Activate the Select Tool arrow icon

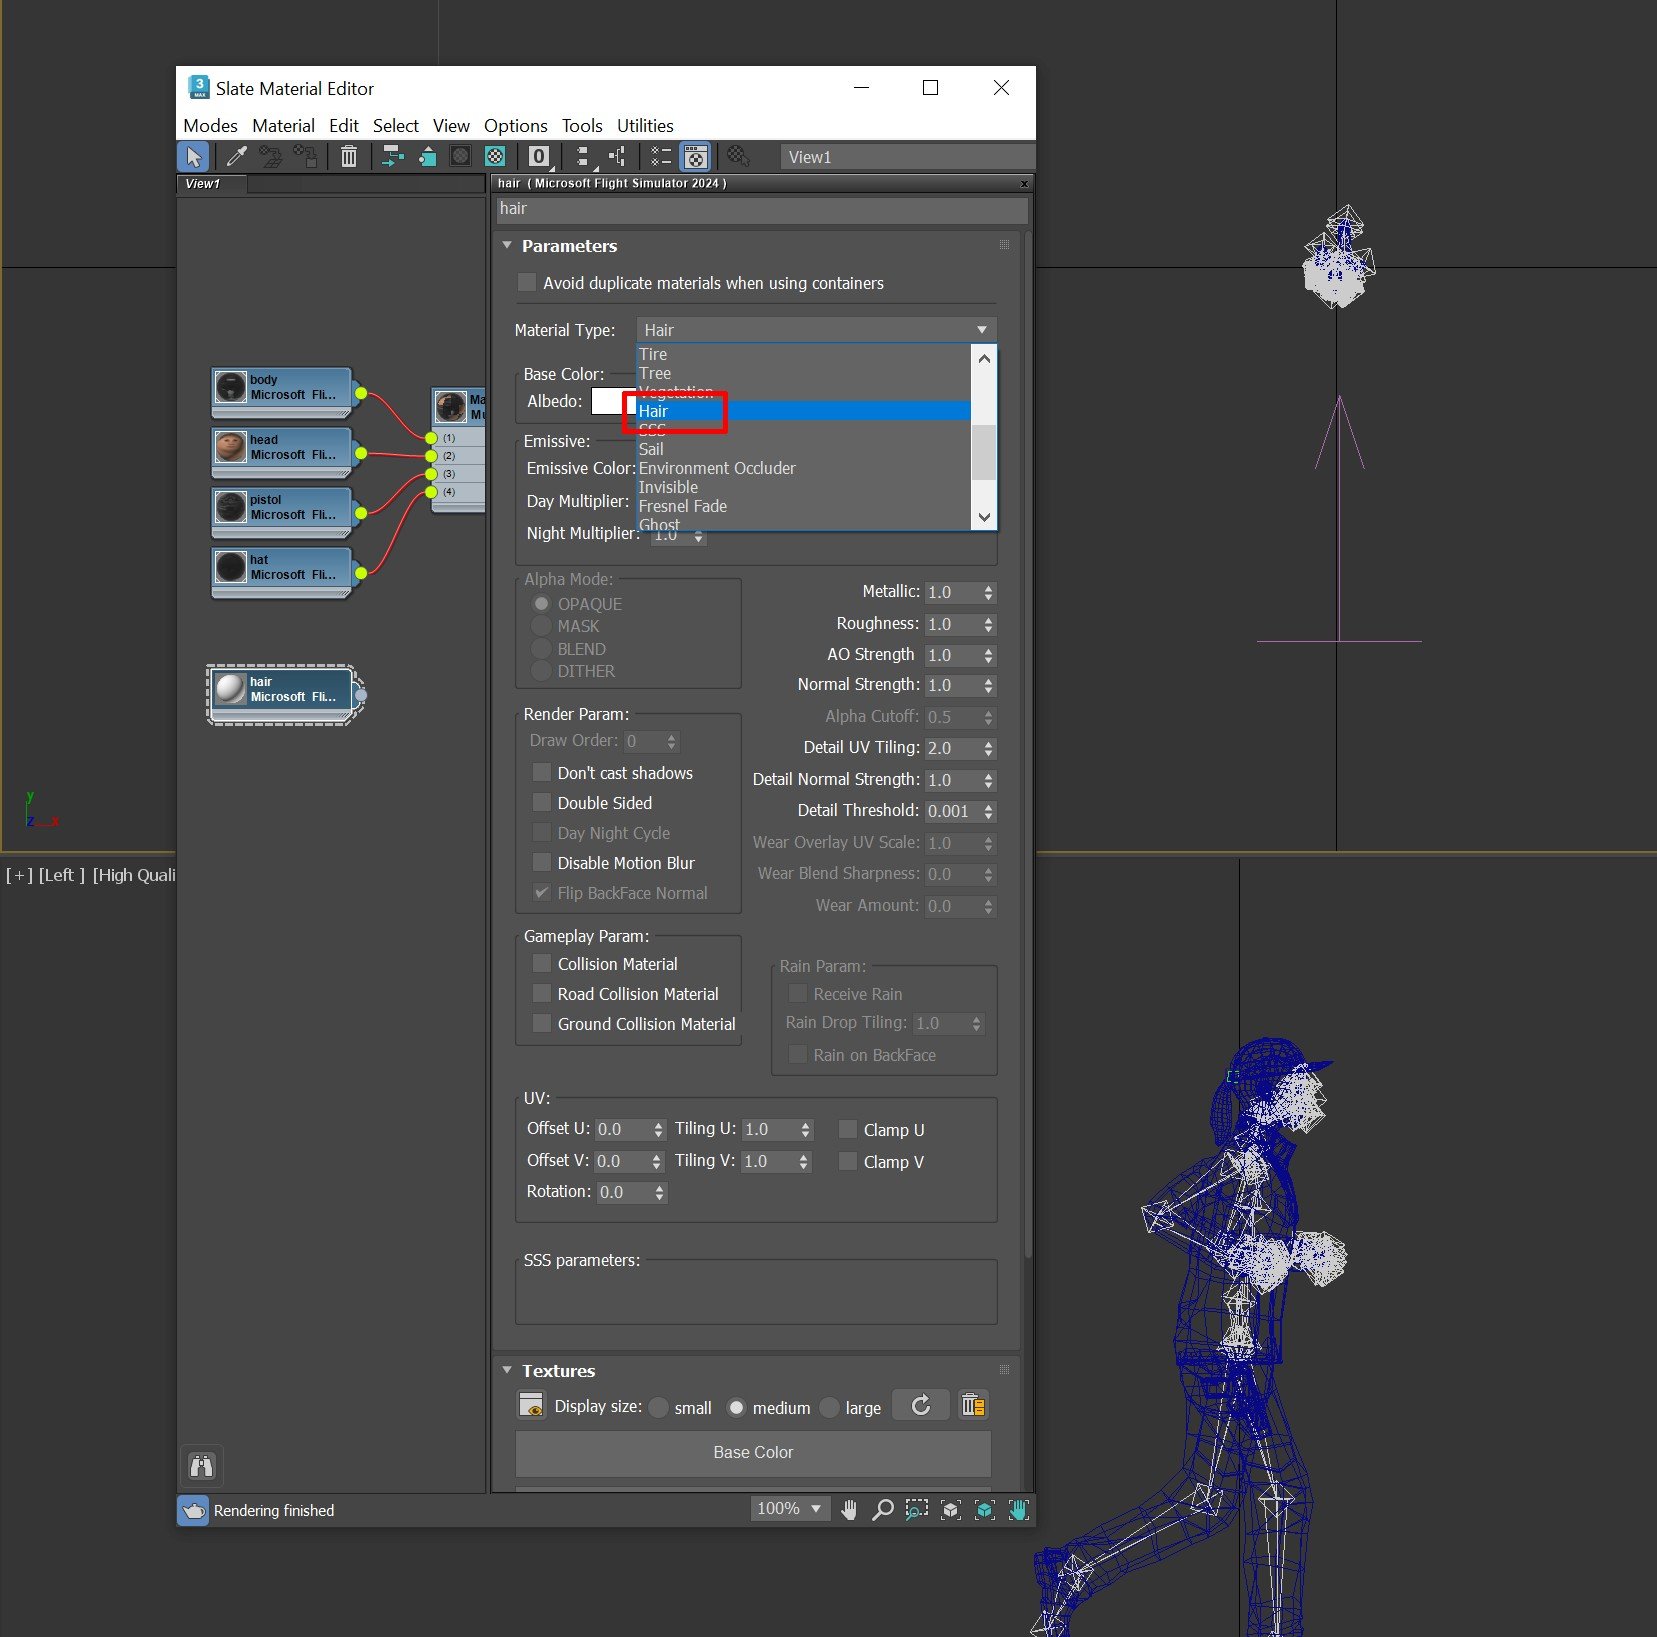coord(193,156)
